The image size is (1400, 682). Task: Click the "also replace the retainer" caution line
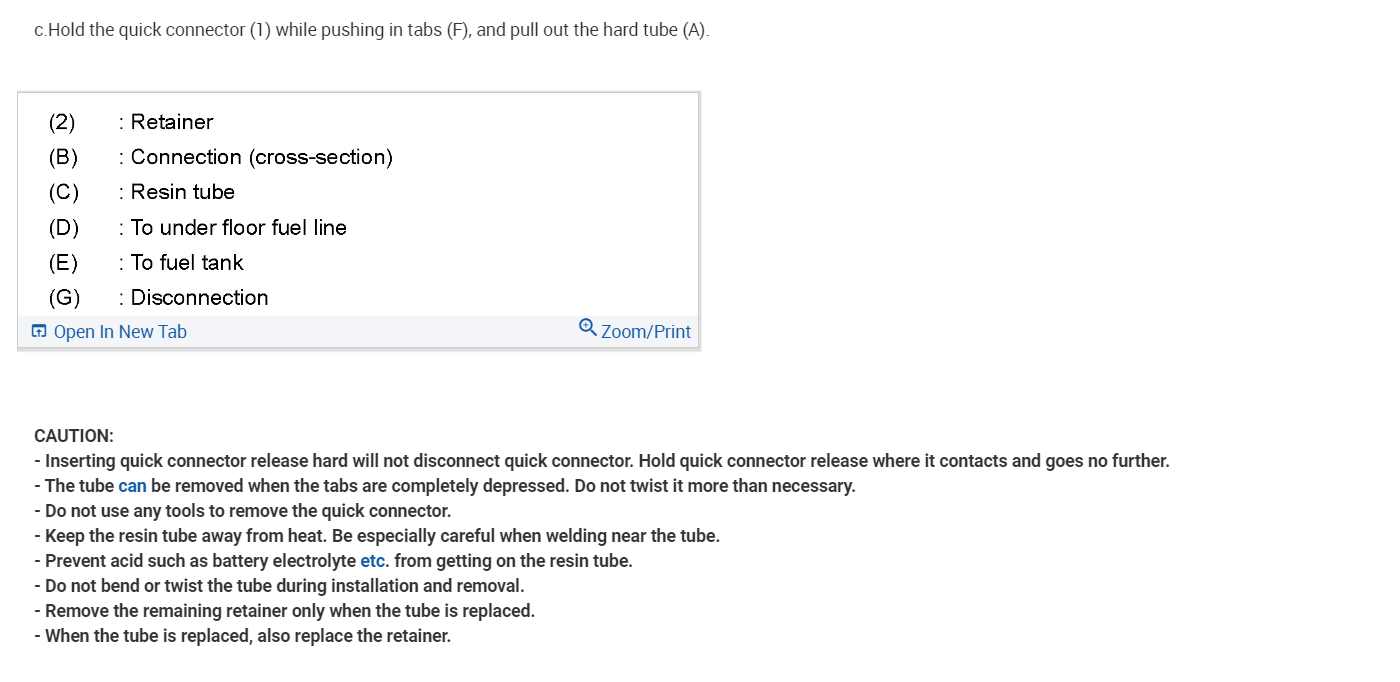pos(242,636)
